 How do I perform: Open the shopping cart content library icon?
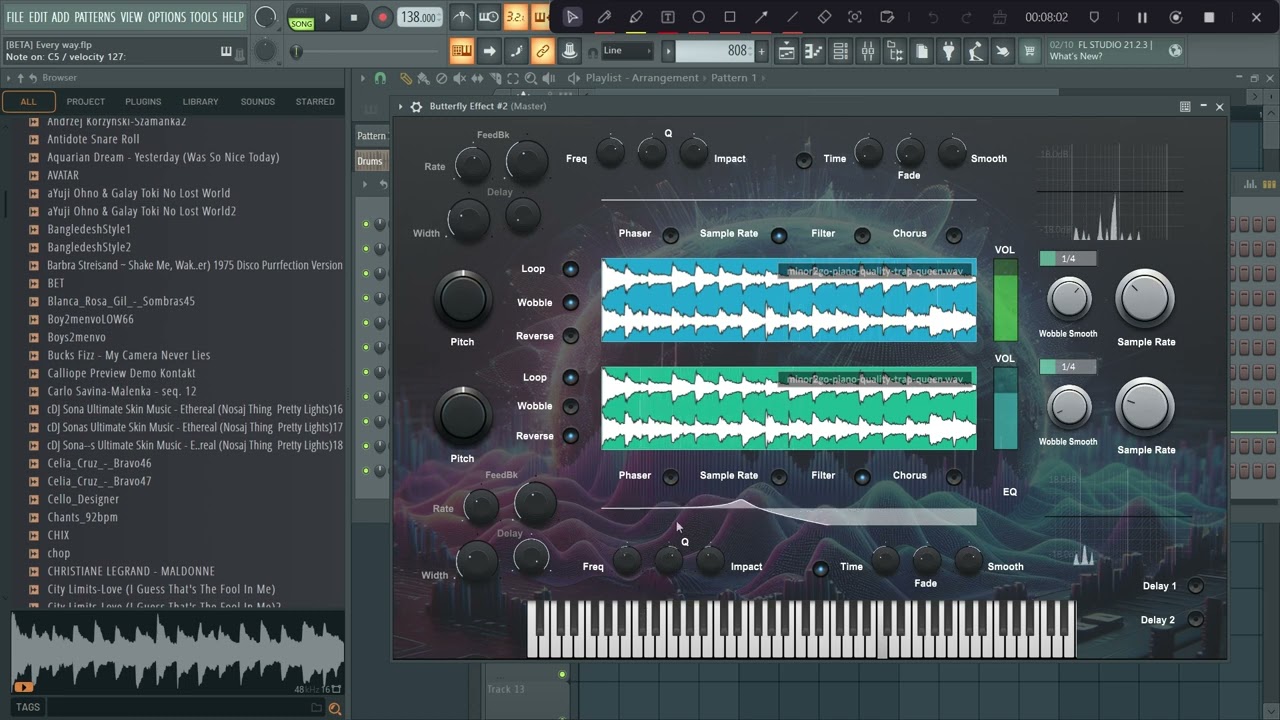tap(1029, 51)
